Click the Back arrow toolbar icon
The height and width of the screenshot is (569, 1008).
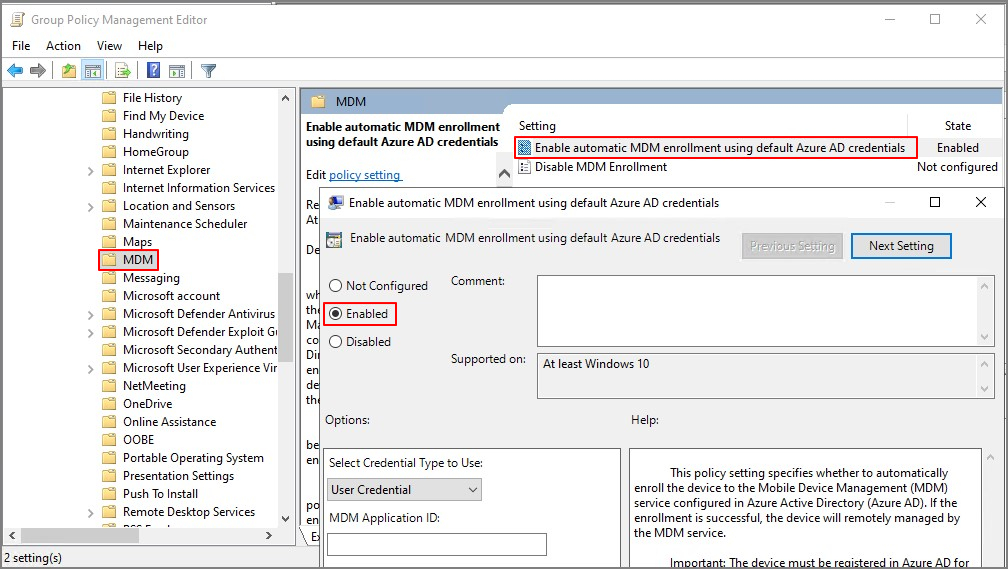15,71
